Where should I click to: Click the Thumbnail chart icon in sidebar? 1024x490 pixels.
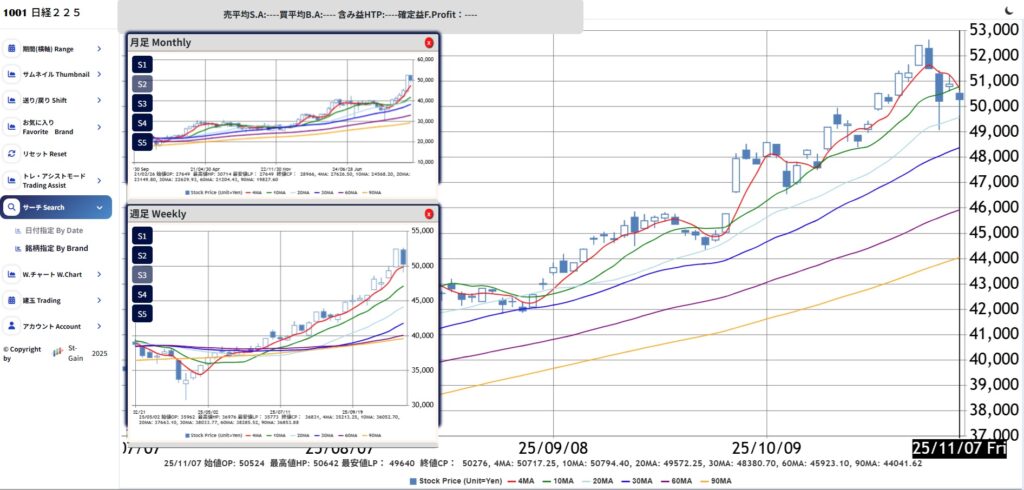11,74
